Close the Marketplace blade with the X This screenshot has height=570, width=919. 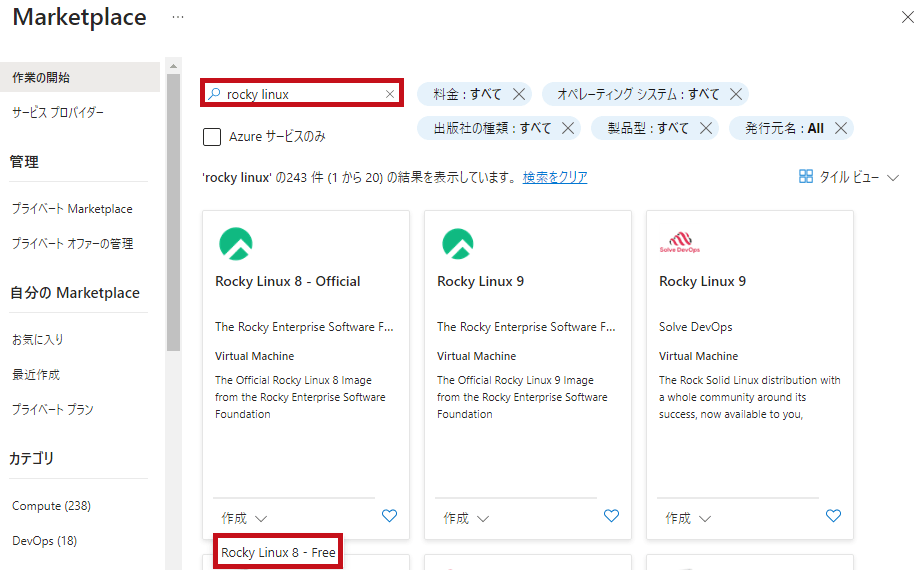point(907,18)
